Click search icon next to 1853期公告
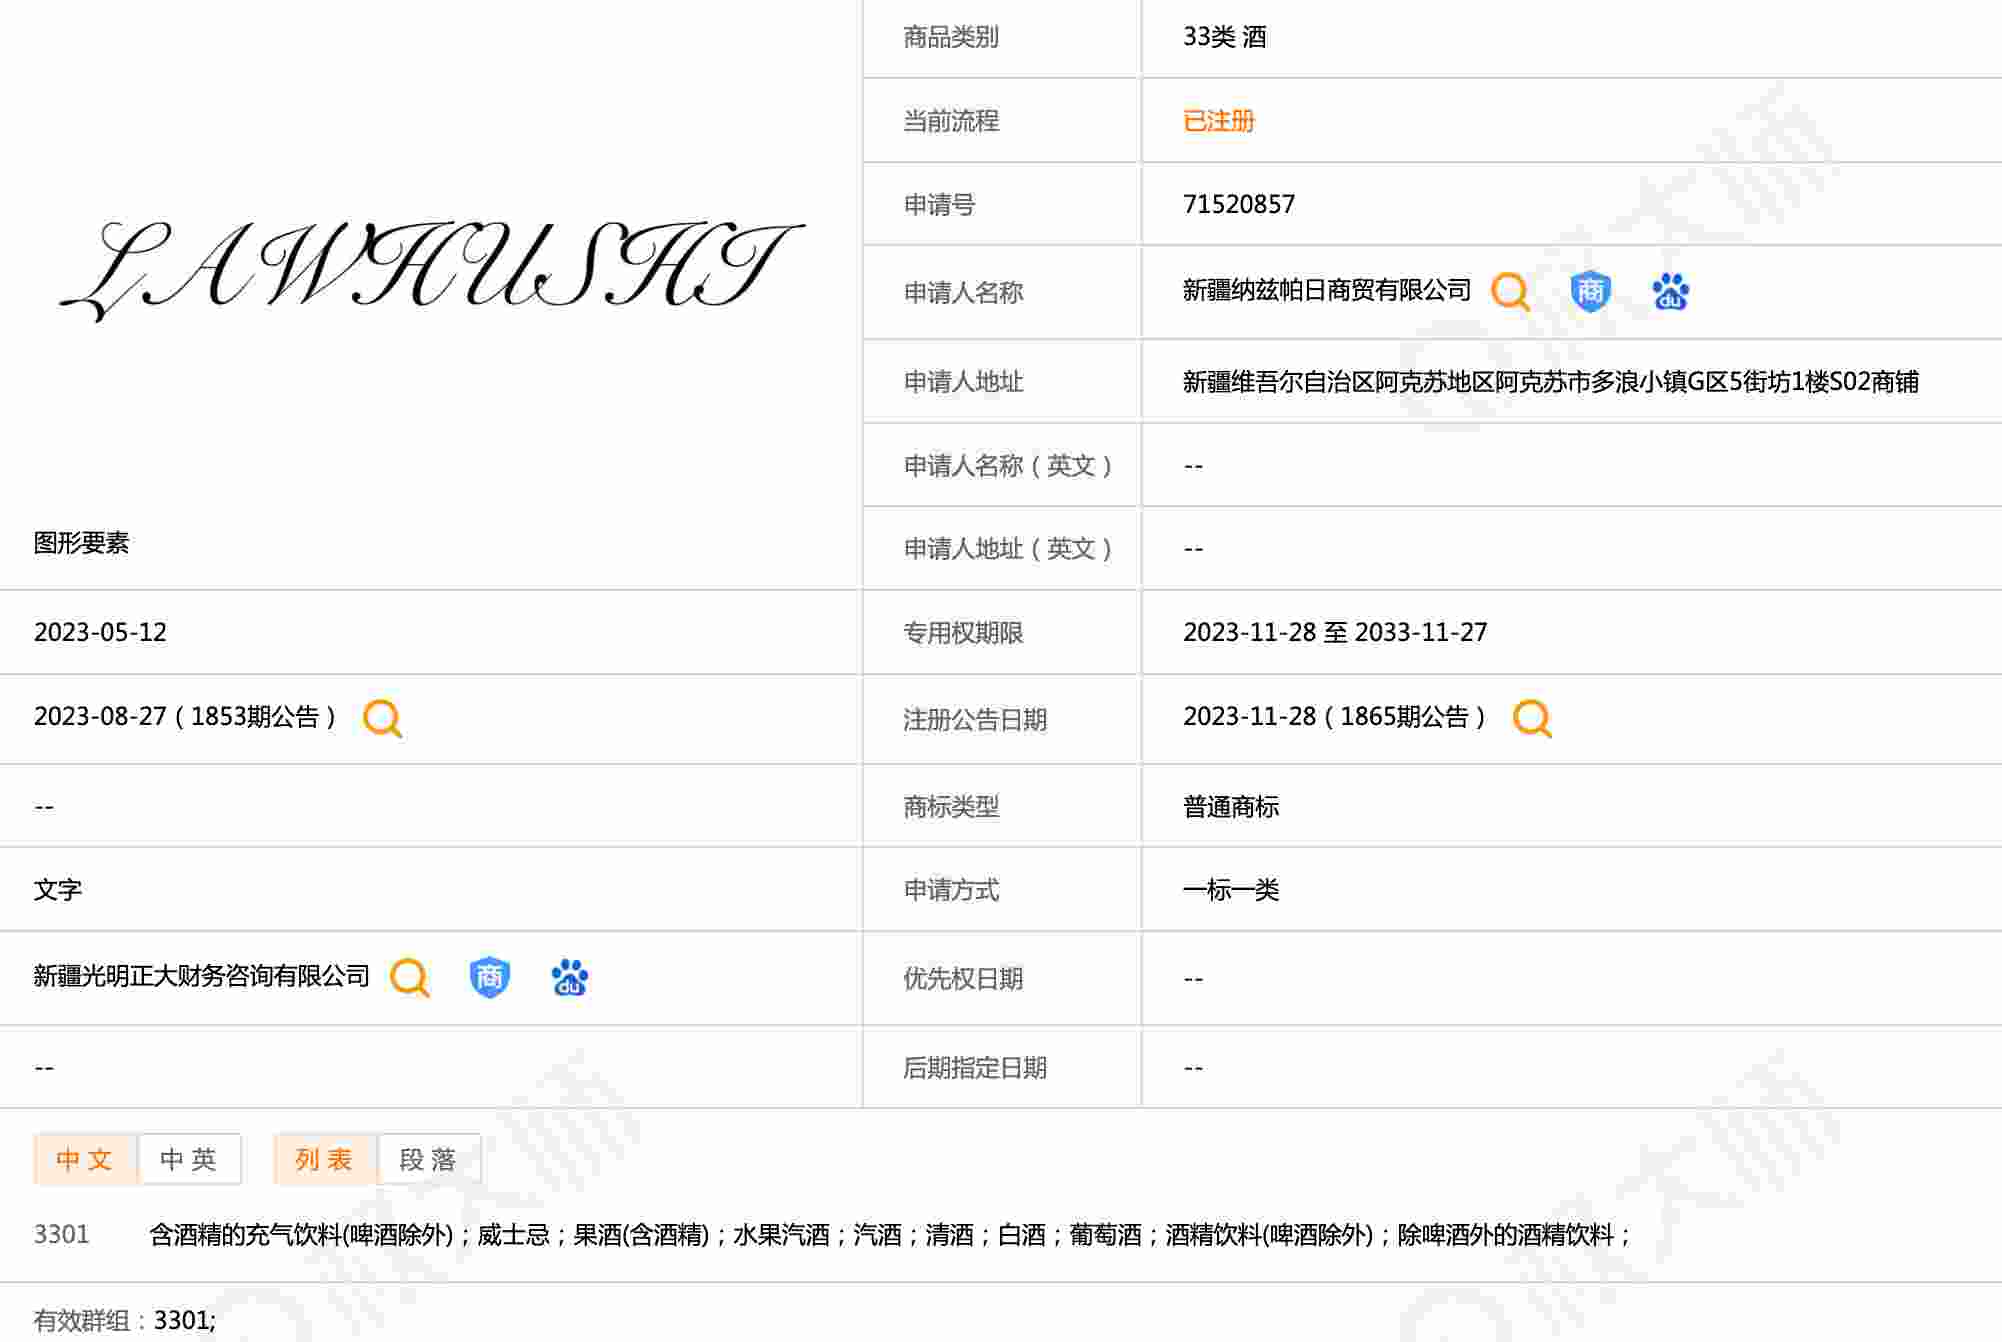This screenshot has height=1342, width=2002. pos(382,718)
